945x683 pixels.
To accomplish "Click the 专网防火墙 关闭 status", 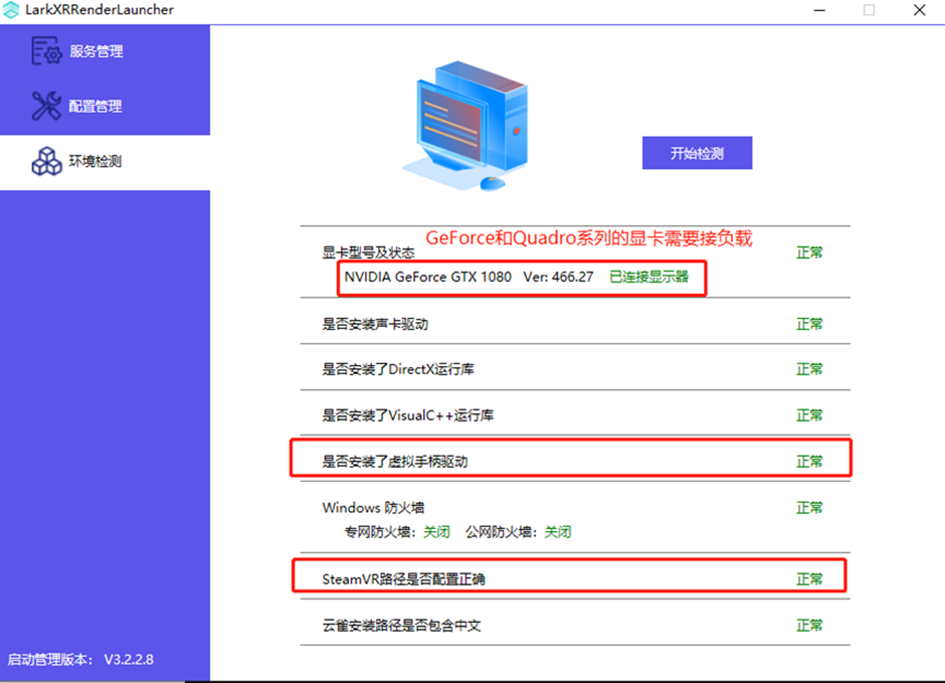I will point(436,532).
